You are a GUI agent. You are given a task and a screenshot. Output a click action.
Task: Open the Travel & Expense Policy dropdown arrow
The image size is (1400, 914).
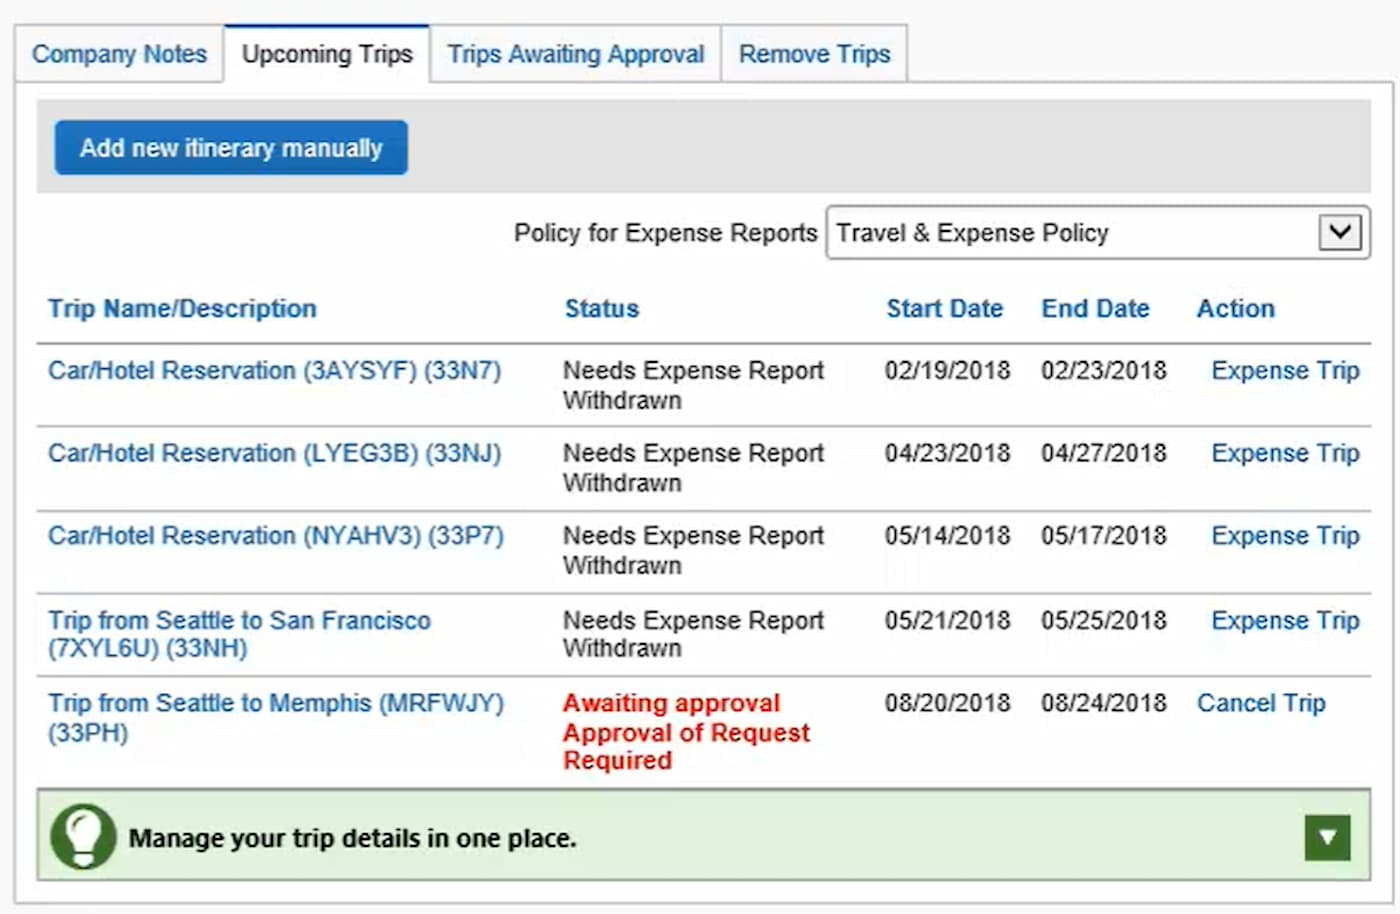click(x=1340, y=232)
